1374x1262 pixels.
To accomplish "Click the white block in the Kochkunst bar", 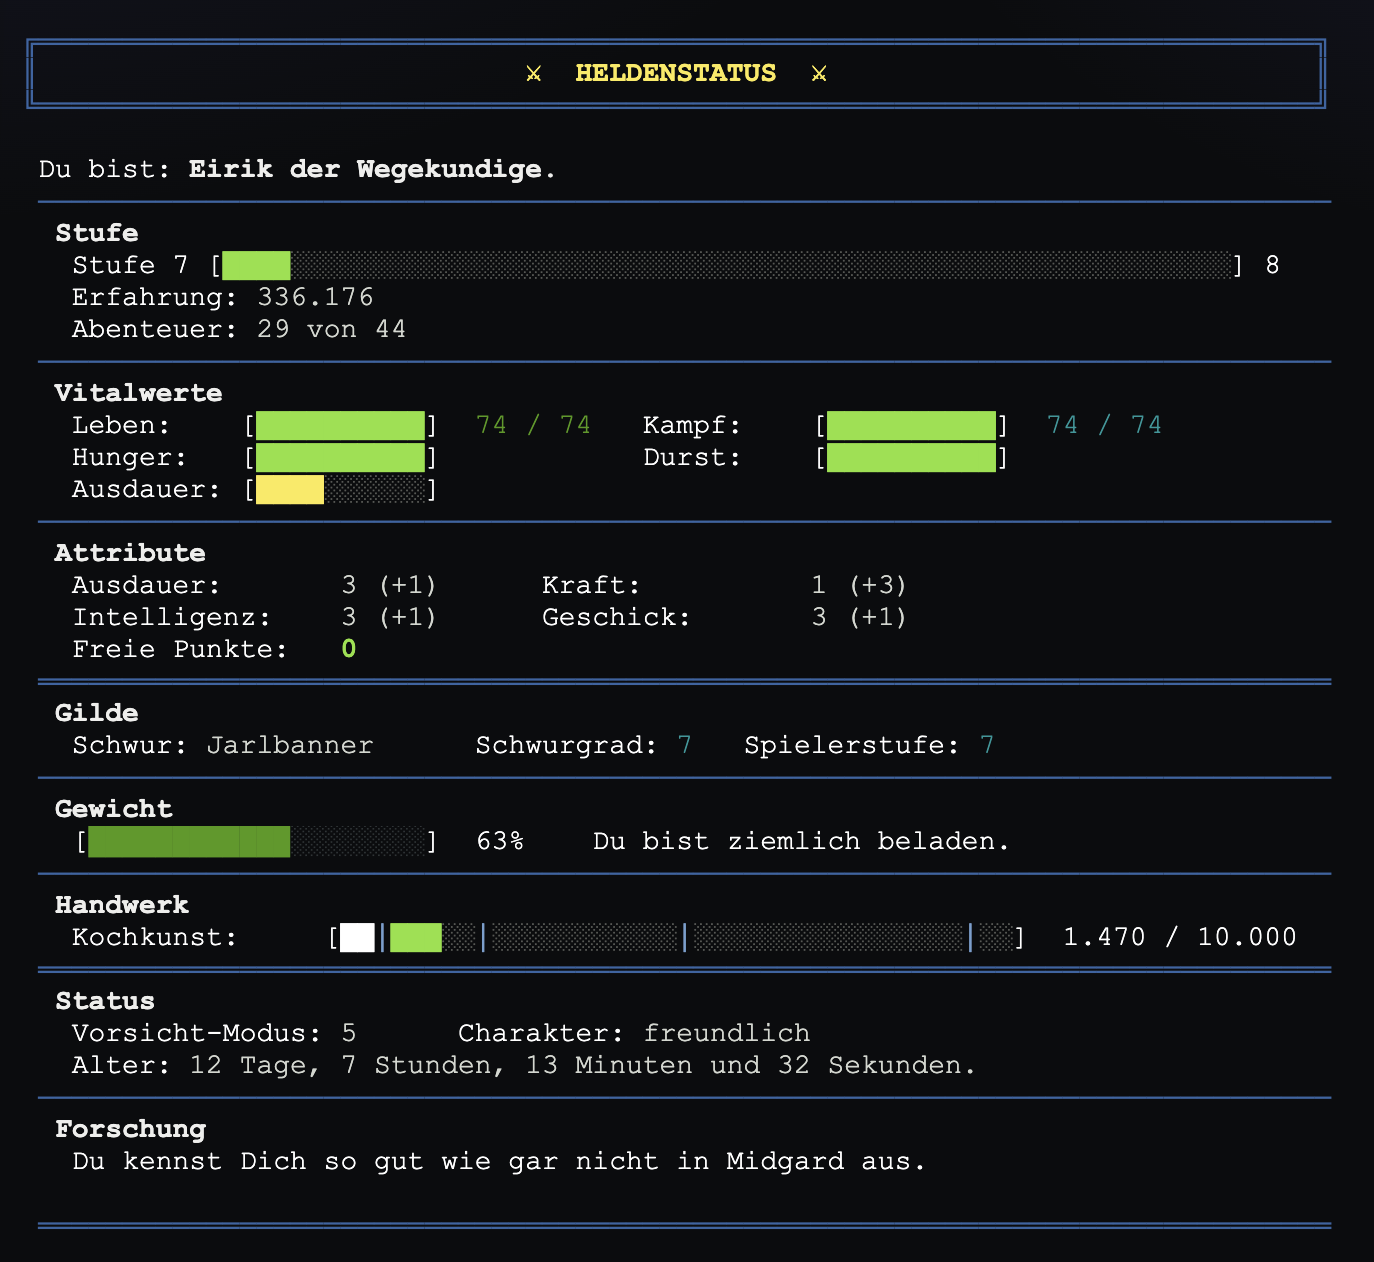I will click(x=357, y=938).
